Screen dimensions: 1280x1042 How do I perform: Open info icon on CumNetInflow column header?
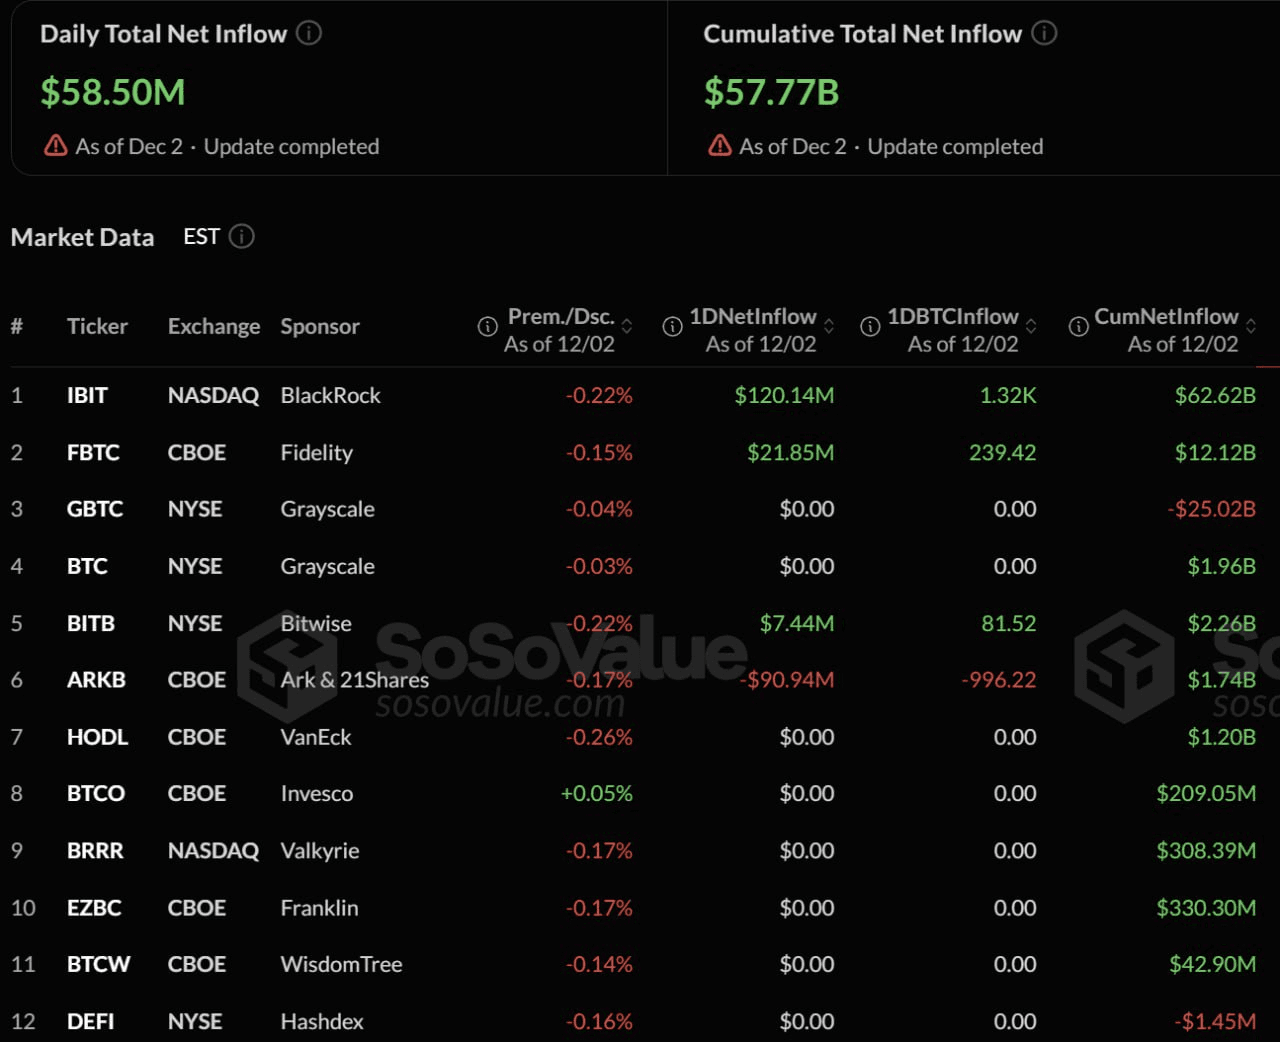tap(1078, 326)
